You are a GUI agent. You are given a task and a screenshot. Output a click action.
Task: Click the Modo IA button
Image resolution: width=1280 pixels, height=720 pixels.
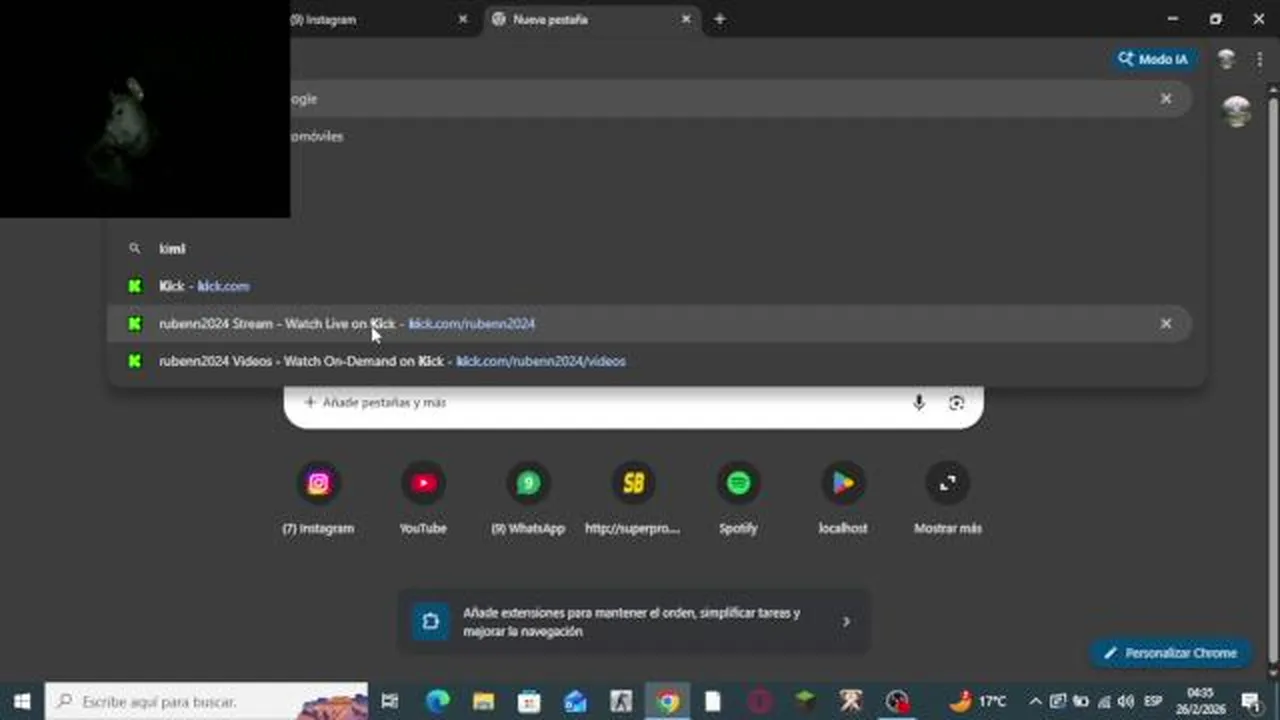[1155, 59]
